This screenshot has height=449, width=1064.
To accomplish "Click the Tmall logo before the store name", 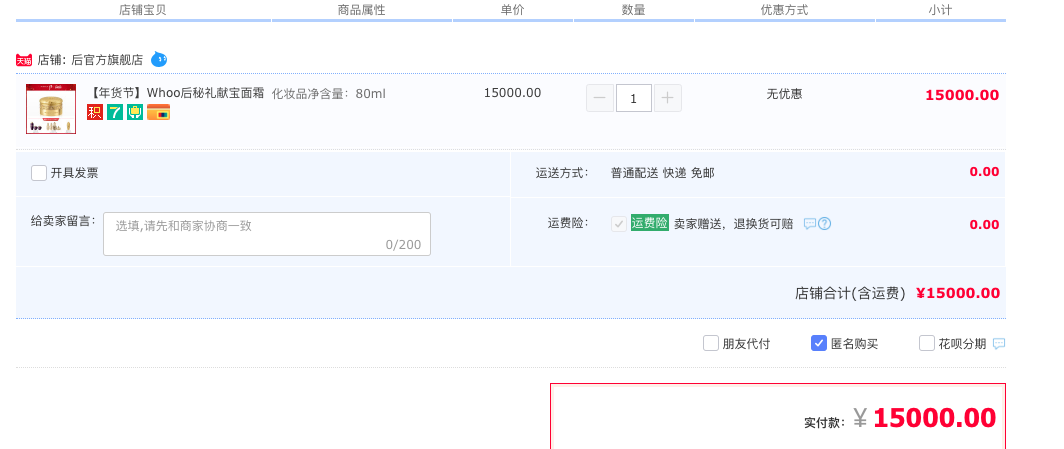I will pos(24,60).
